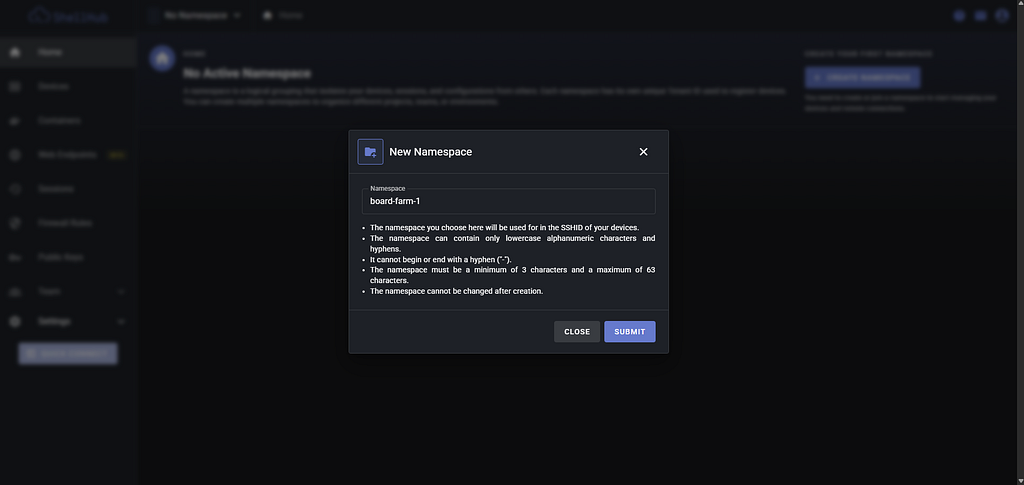The width and height of the screenshot is (1024, 485).
Task: Click the Sessions icon in the sidebar
Action: pos(14,189)
